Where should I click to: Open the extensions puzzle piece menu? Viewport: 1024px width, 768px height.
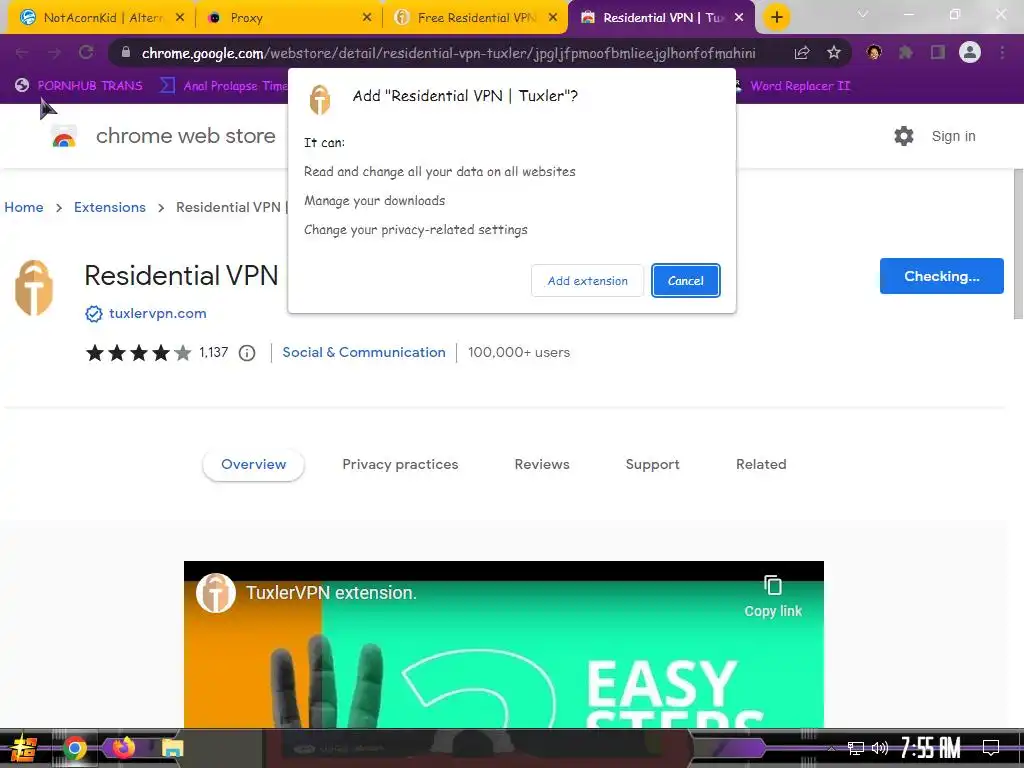click(906, 52)
